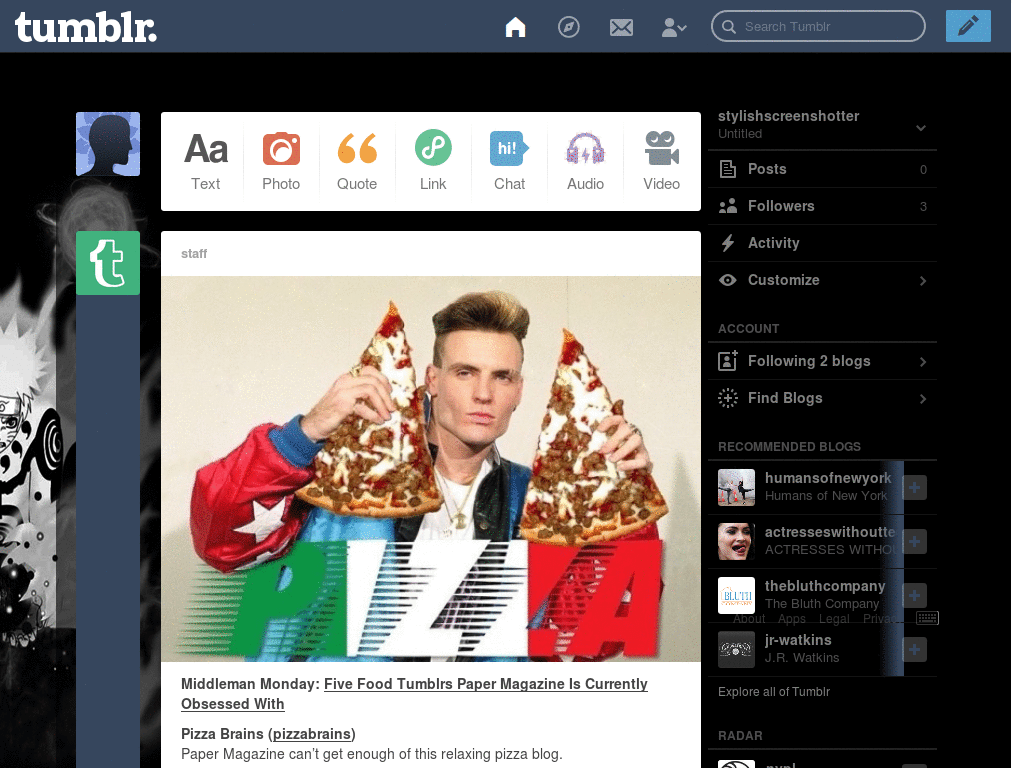
Task: Click the green staff Tumblr avatar
Action: (108, 263)
